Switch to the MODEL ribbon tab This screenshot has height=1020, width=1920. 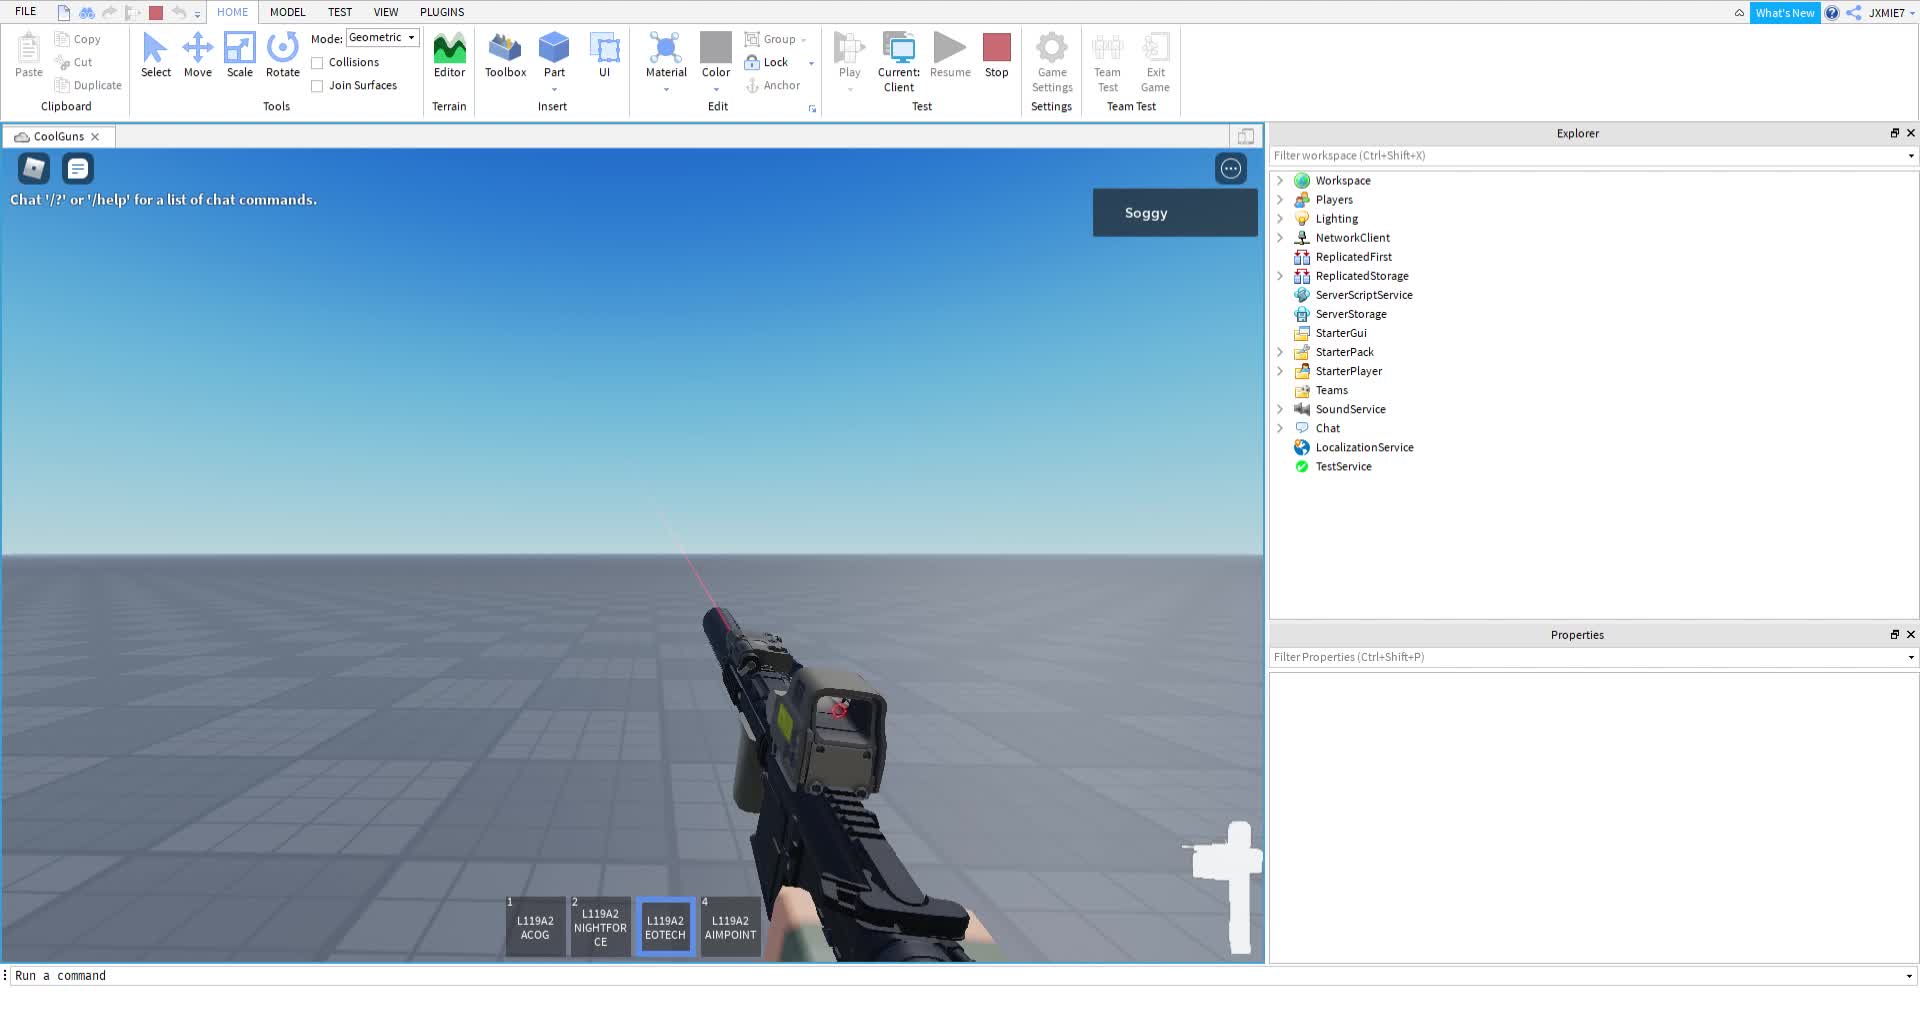coord(287,12)
